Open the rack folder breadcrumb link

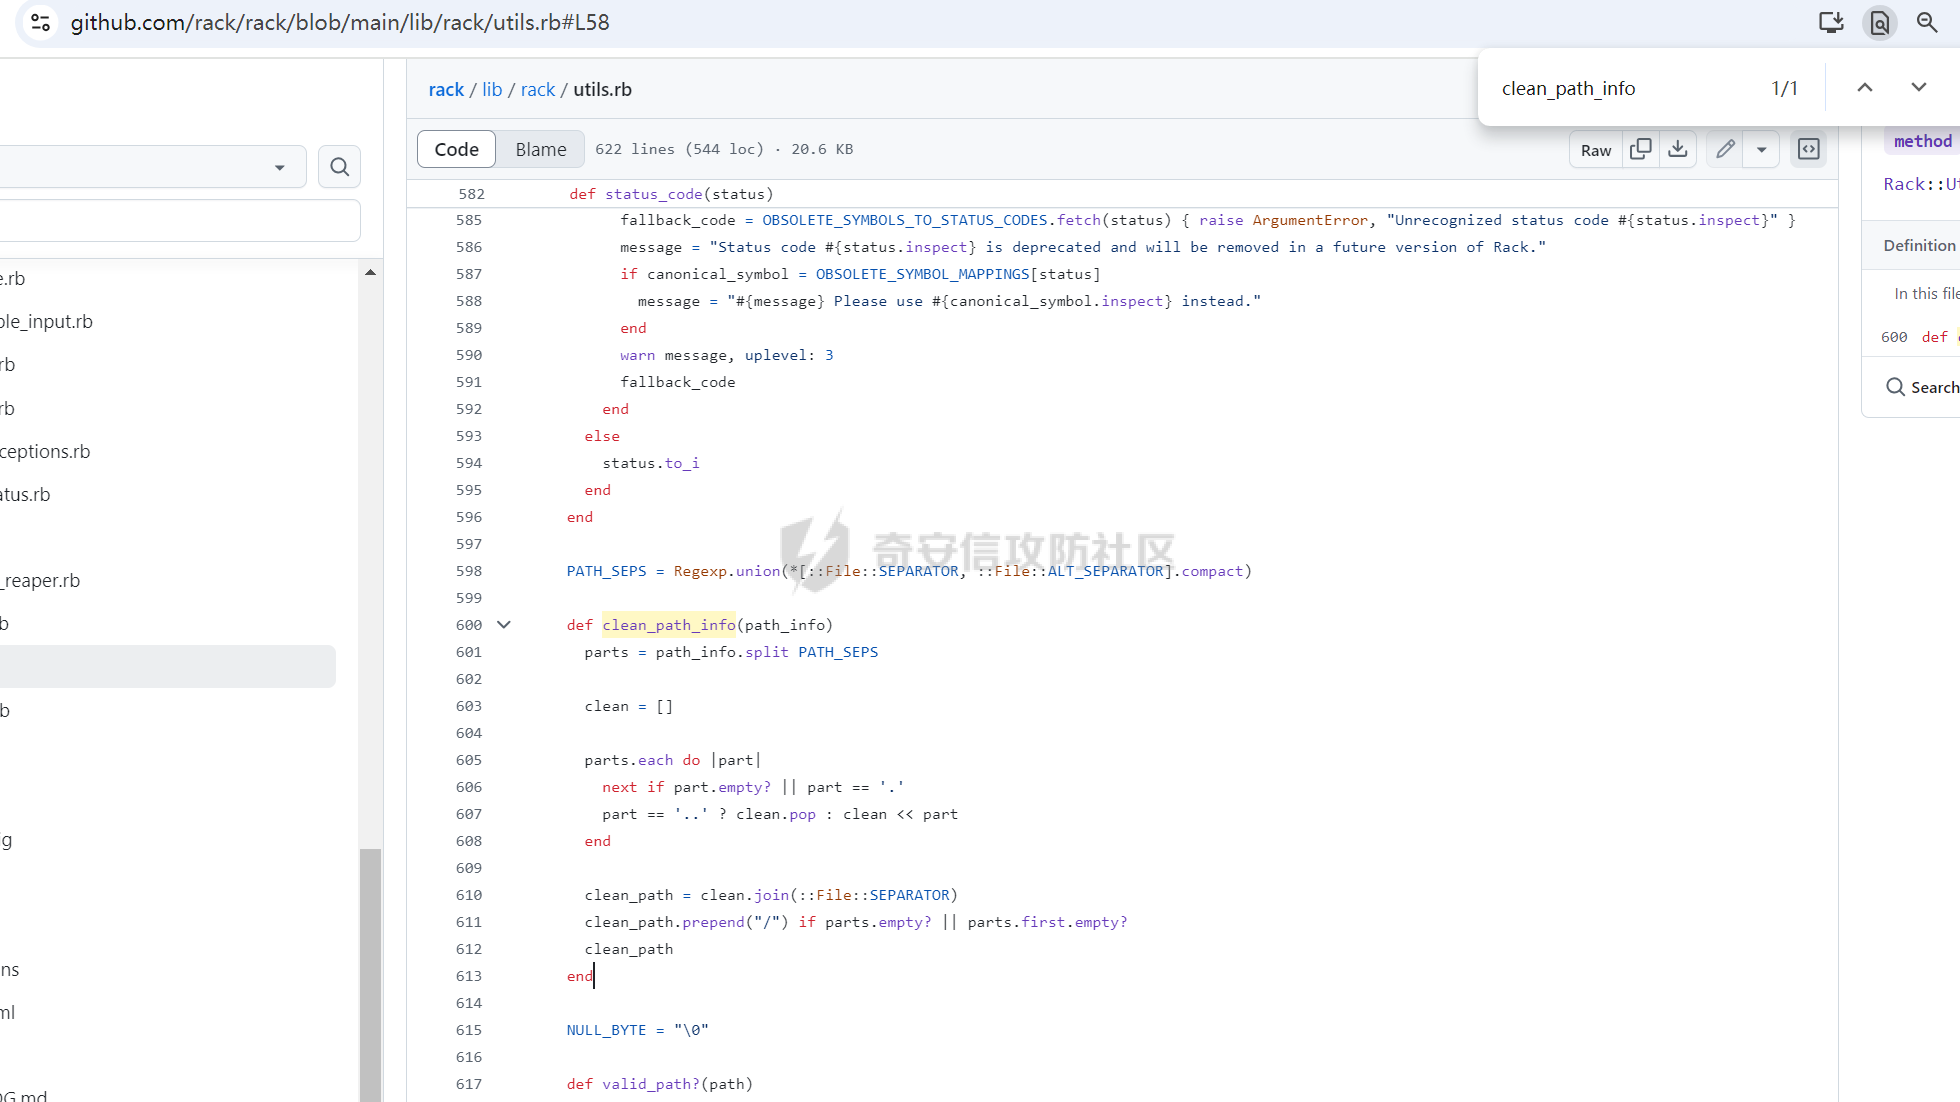[538, 89]
